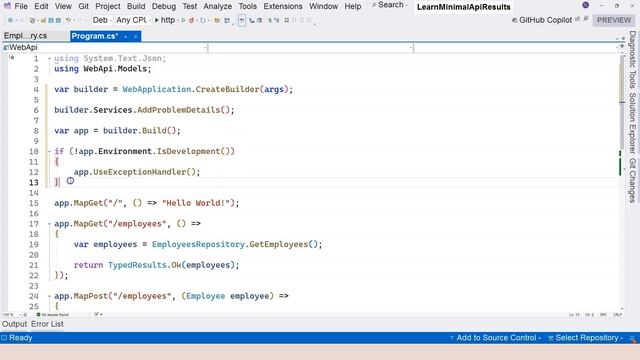Open the Extensions menu
Screen dimensions: 640x360
[283, 6]
